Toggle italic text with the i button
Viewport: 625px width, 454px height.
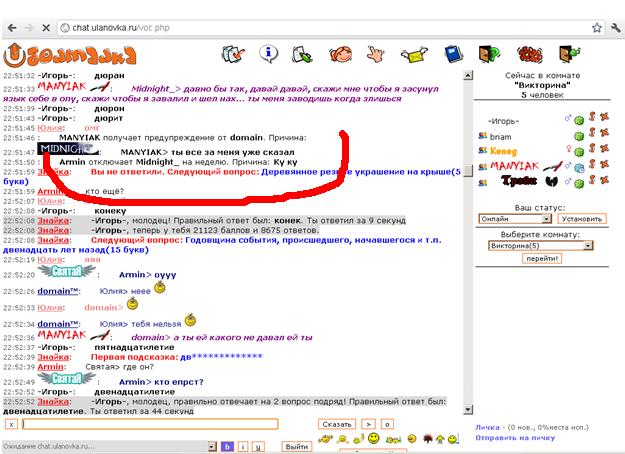pyautogui.click(x=244, y=446)
